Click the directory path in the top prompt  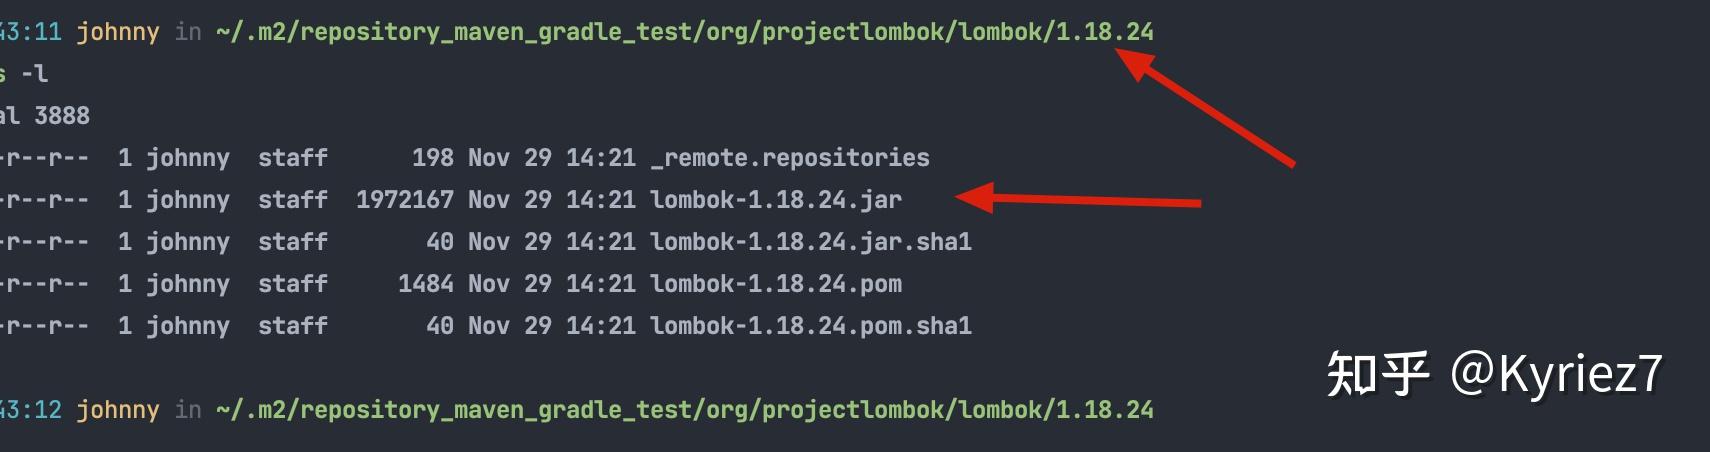pos(684,32)
